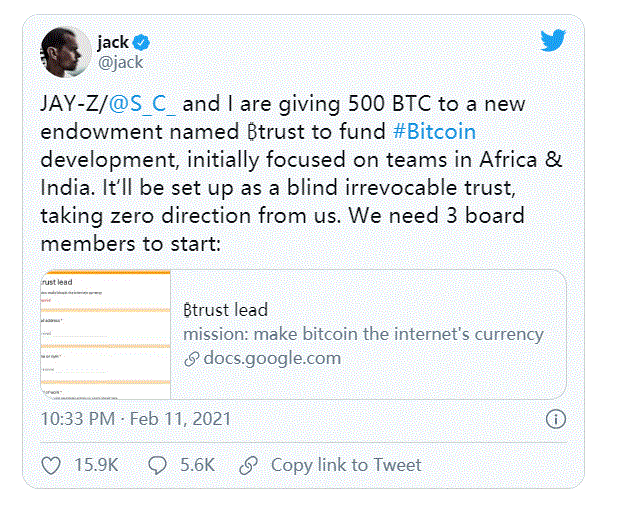
Task: Click the 15.9K likes count
Action: [96, 465]
